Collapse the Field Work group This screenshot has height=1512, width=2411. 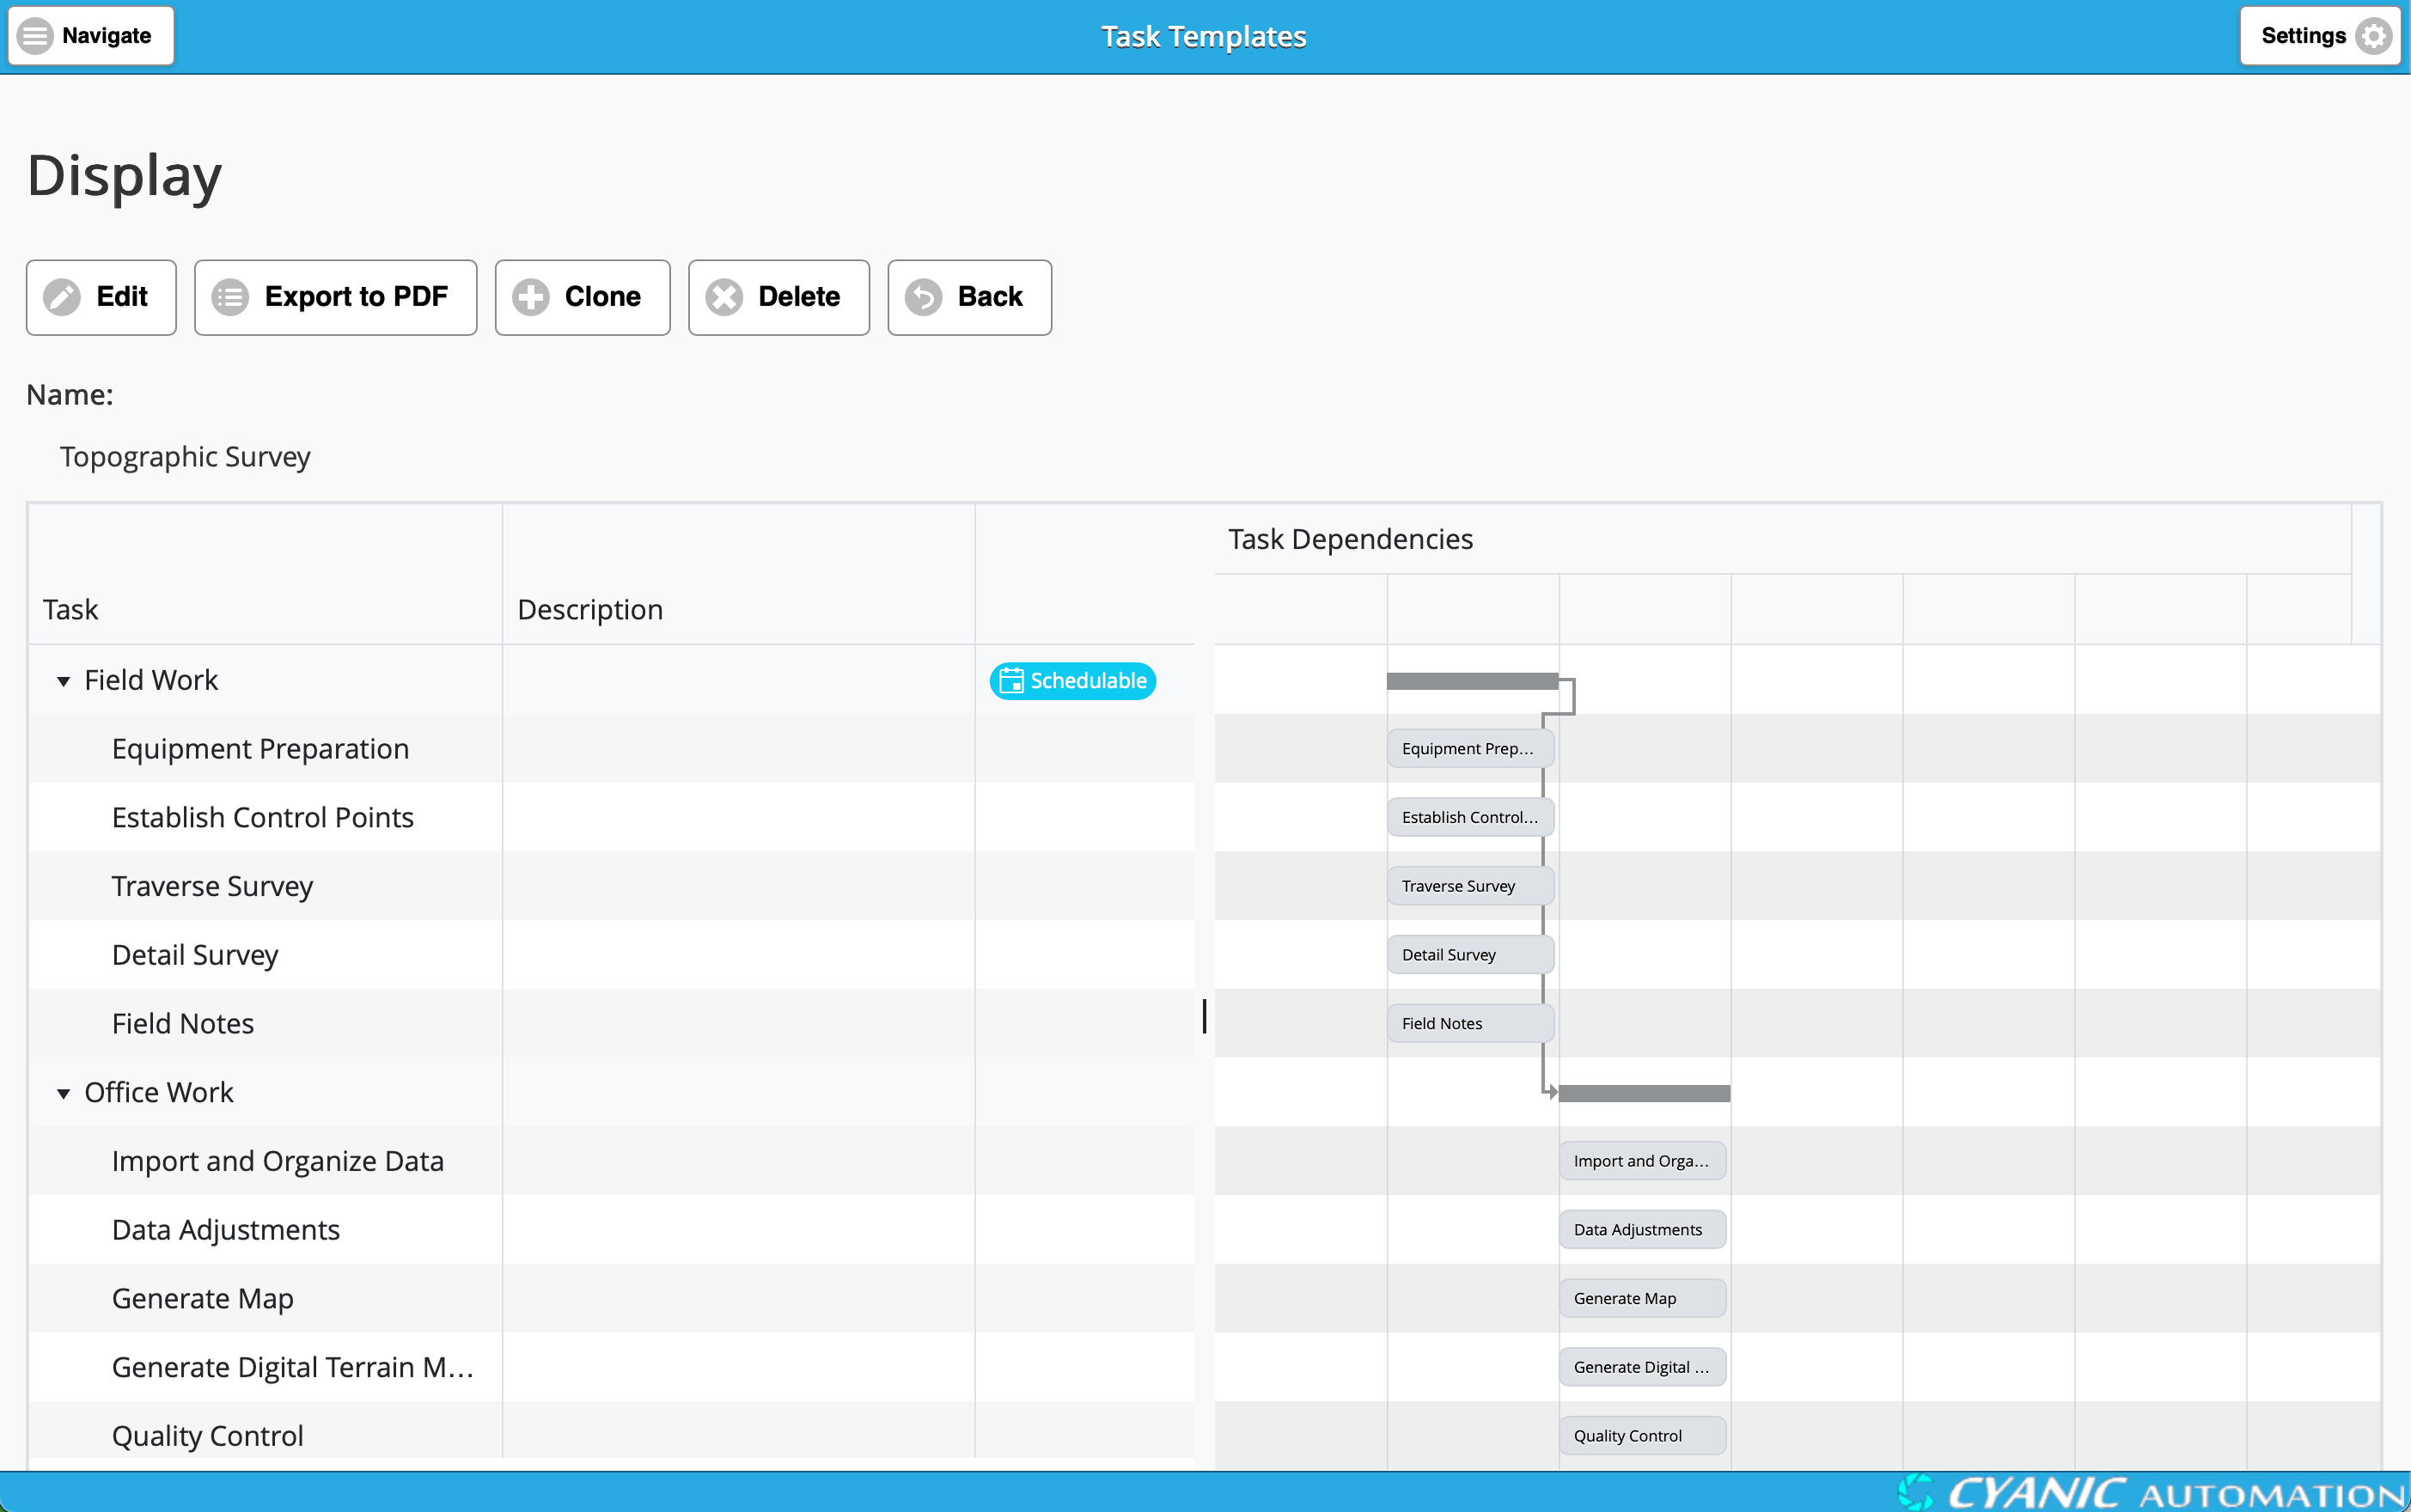pyautogui.click(x=63, y=681)
